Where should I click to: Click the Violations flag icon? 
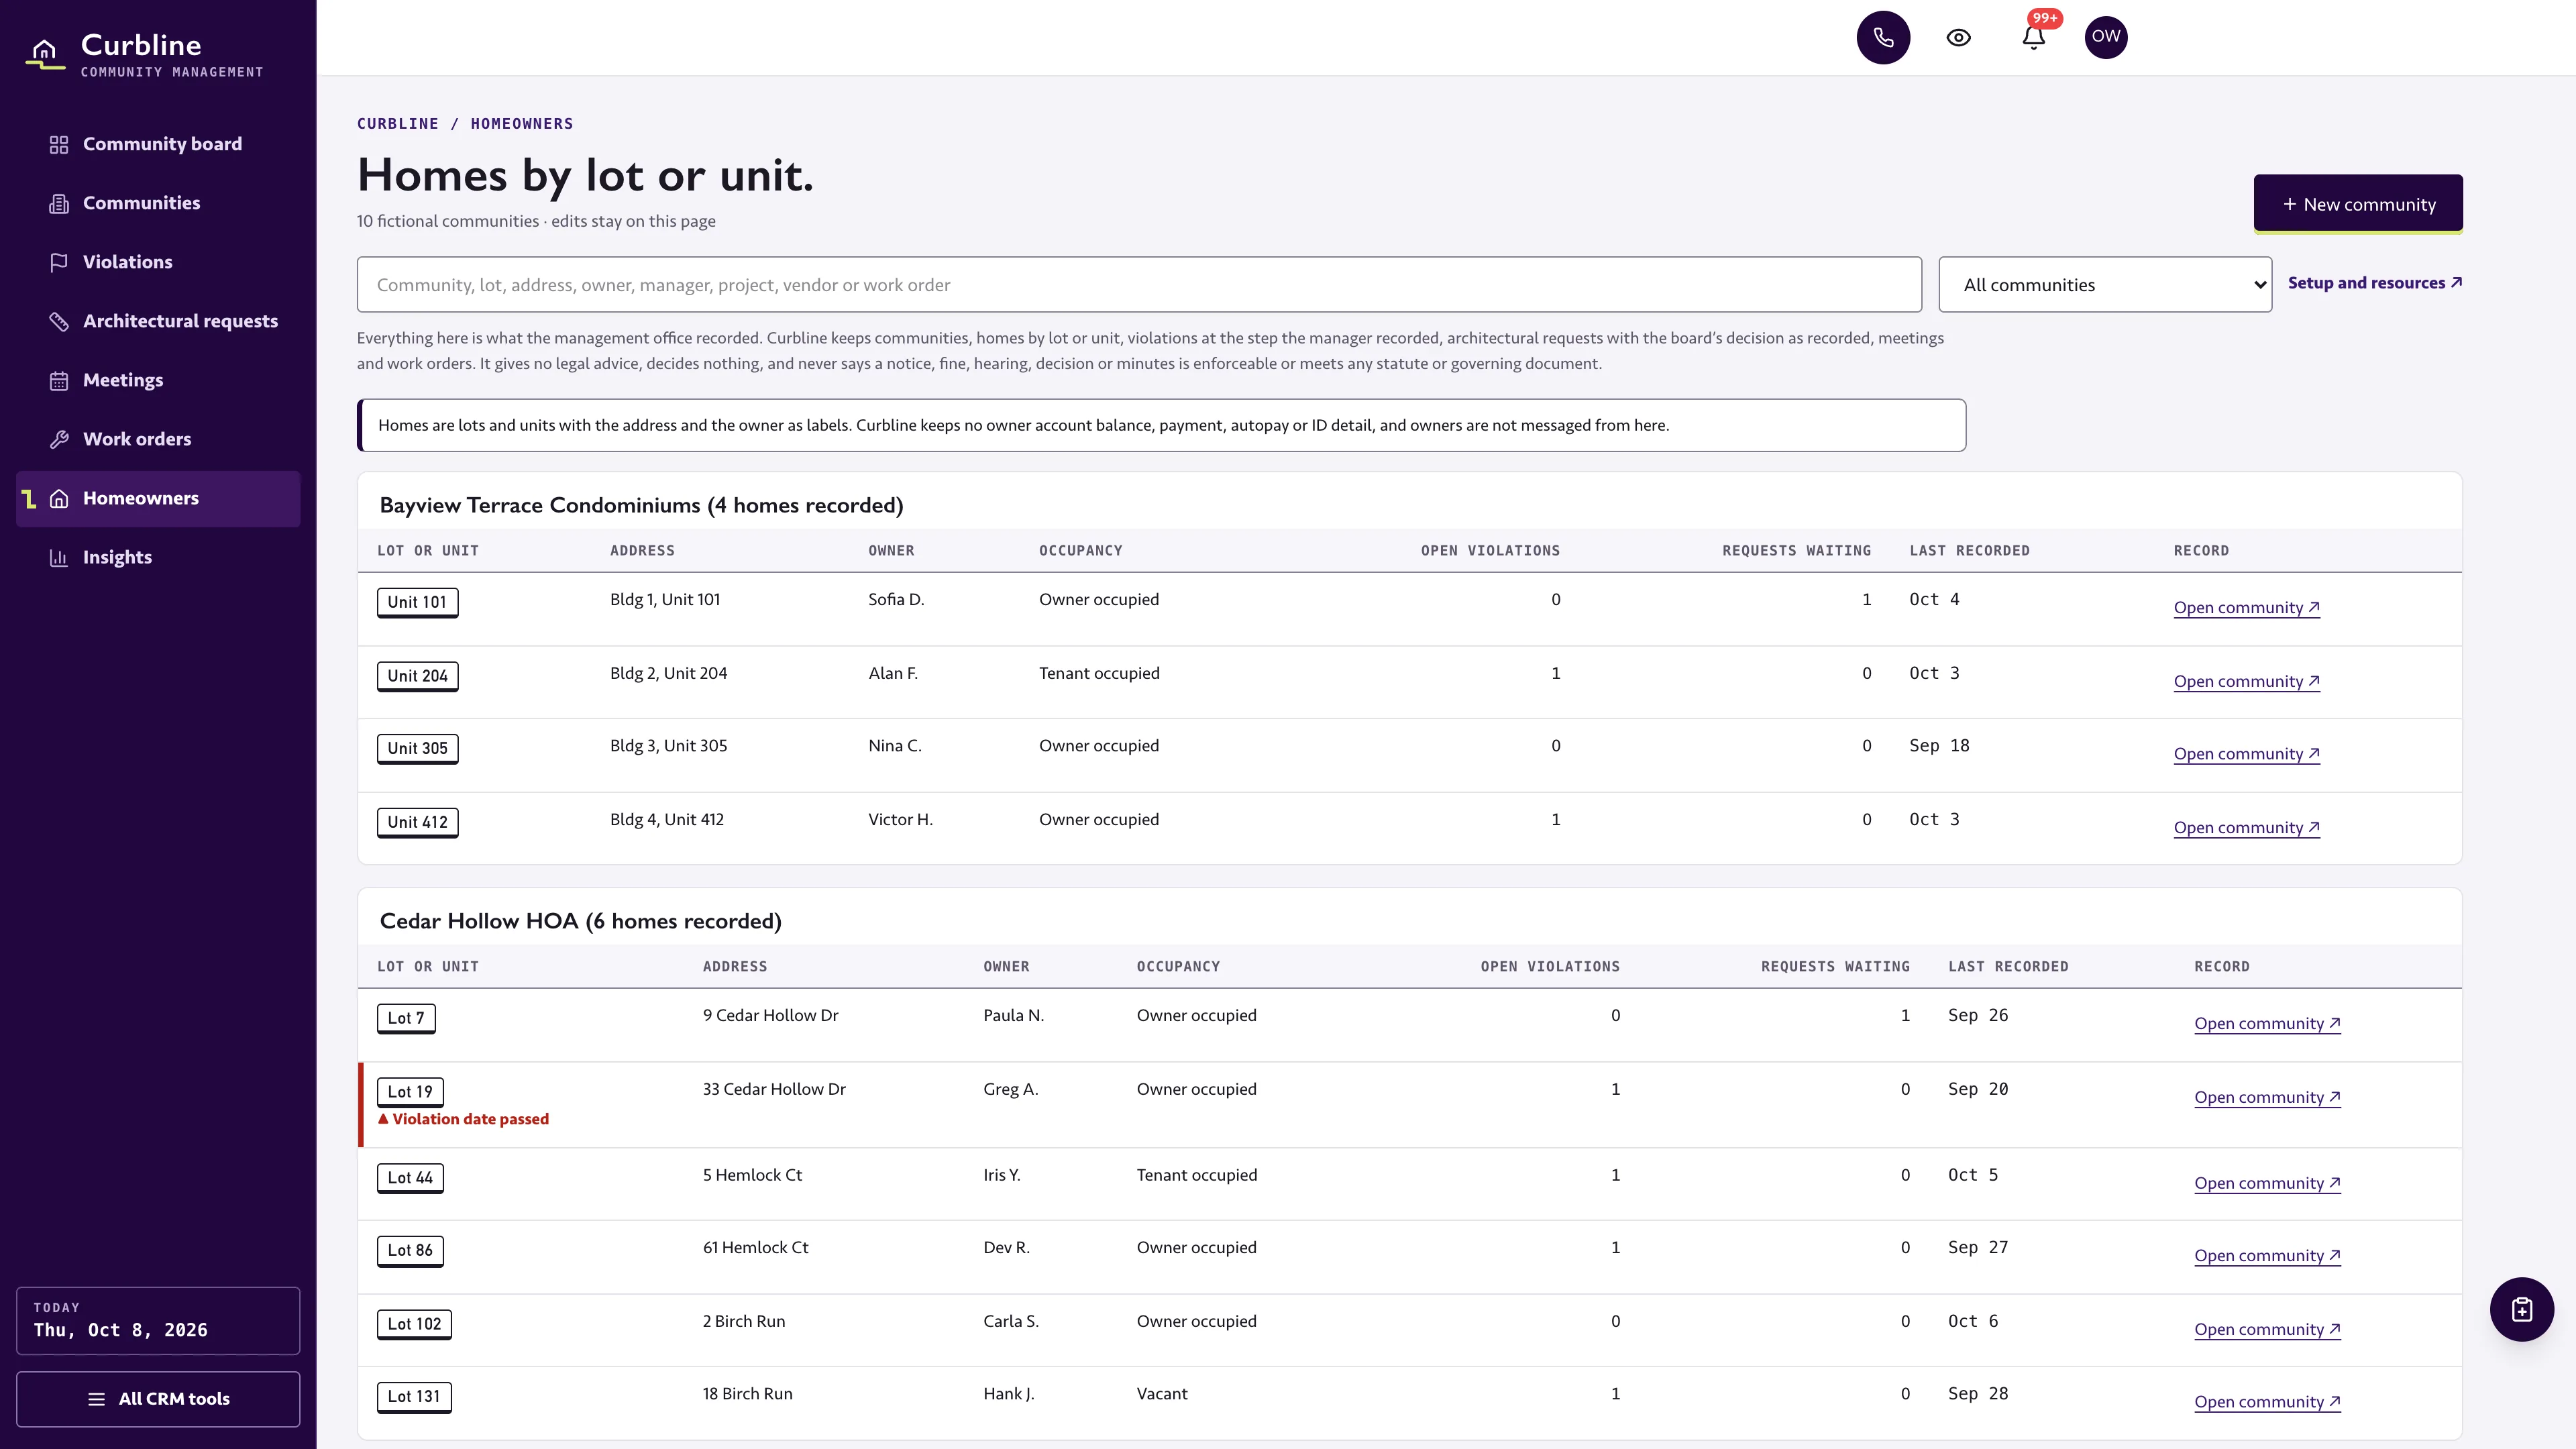(x=59, y=263)
